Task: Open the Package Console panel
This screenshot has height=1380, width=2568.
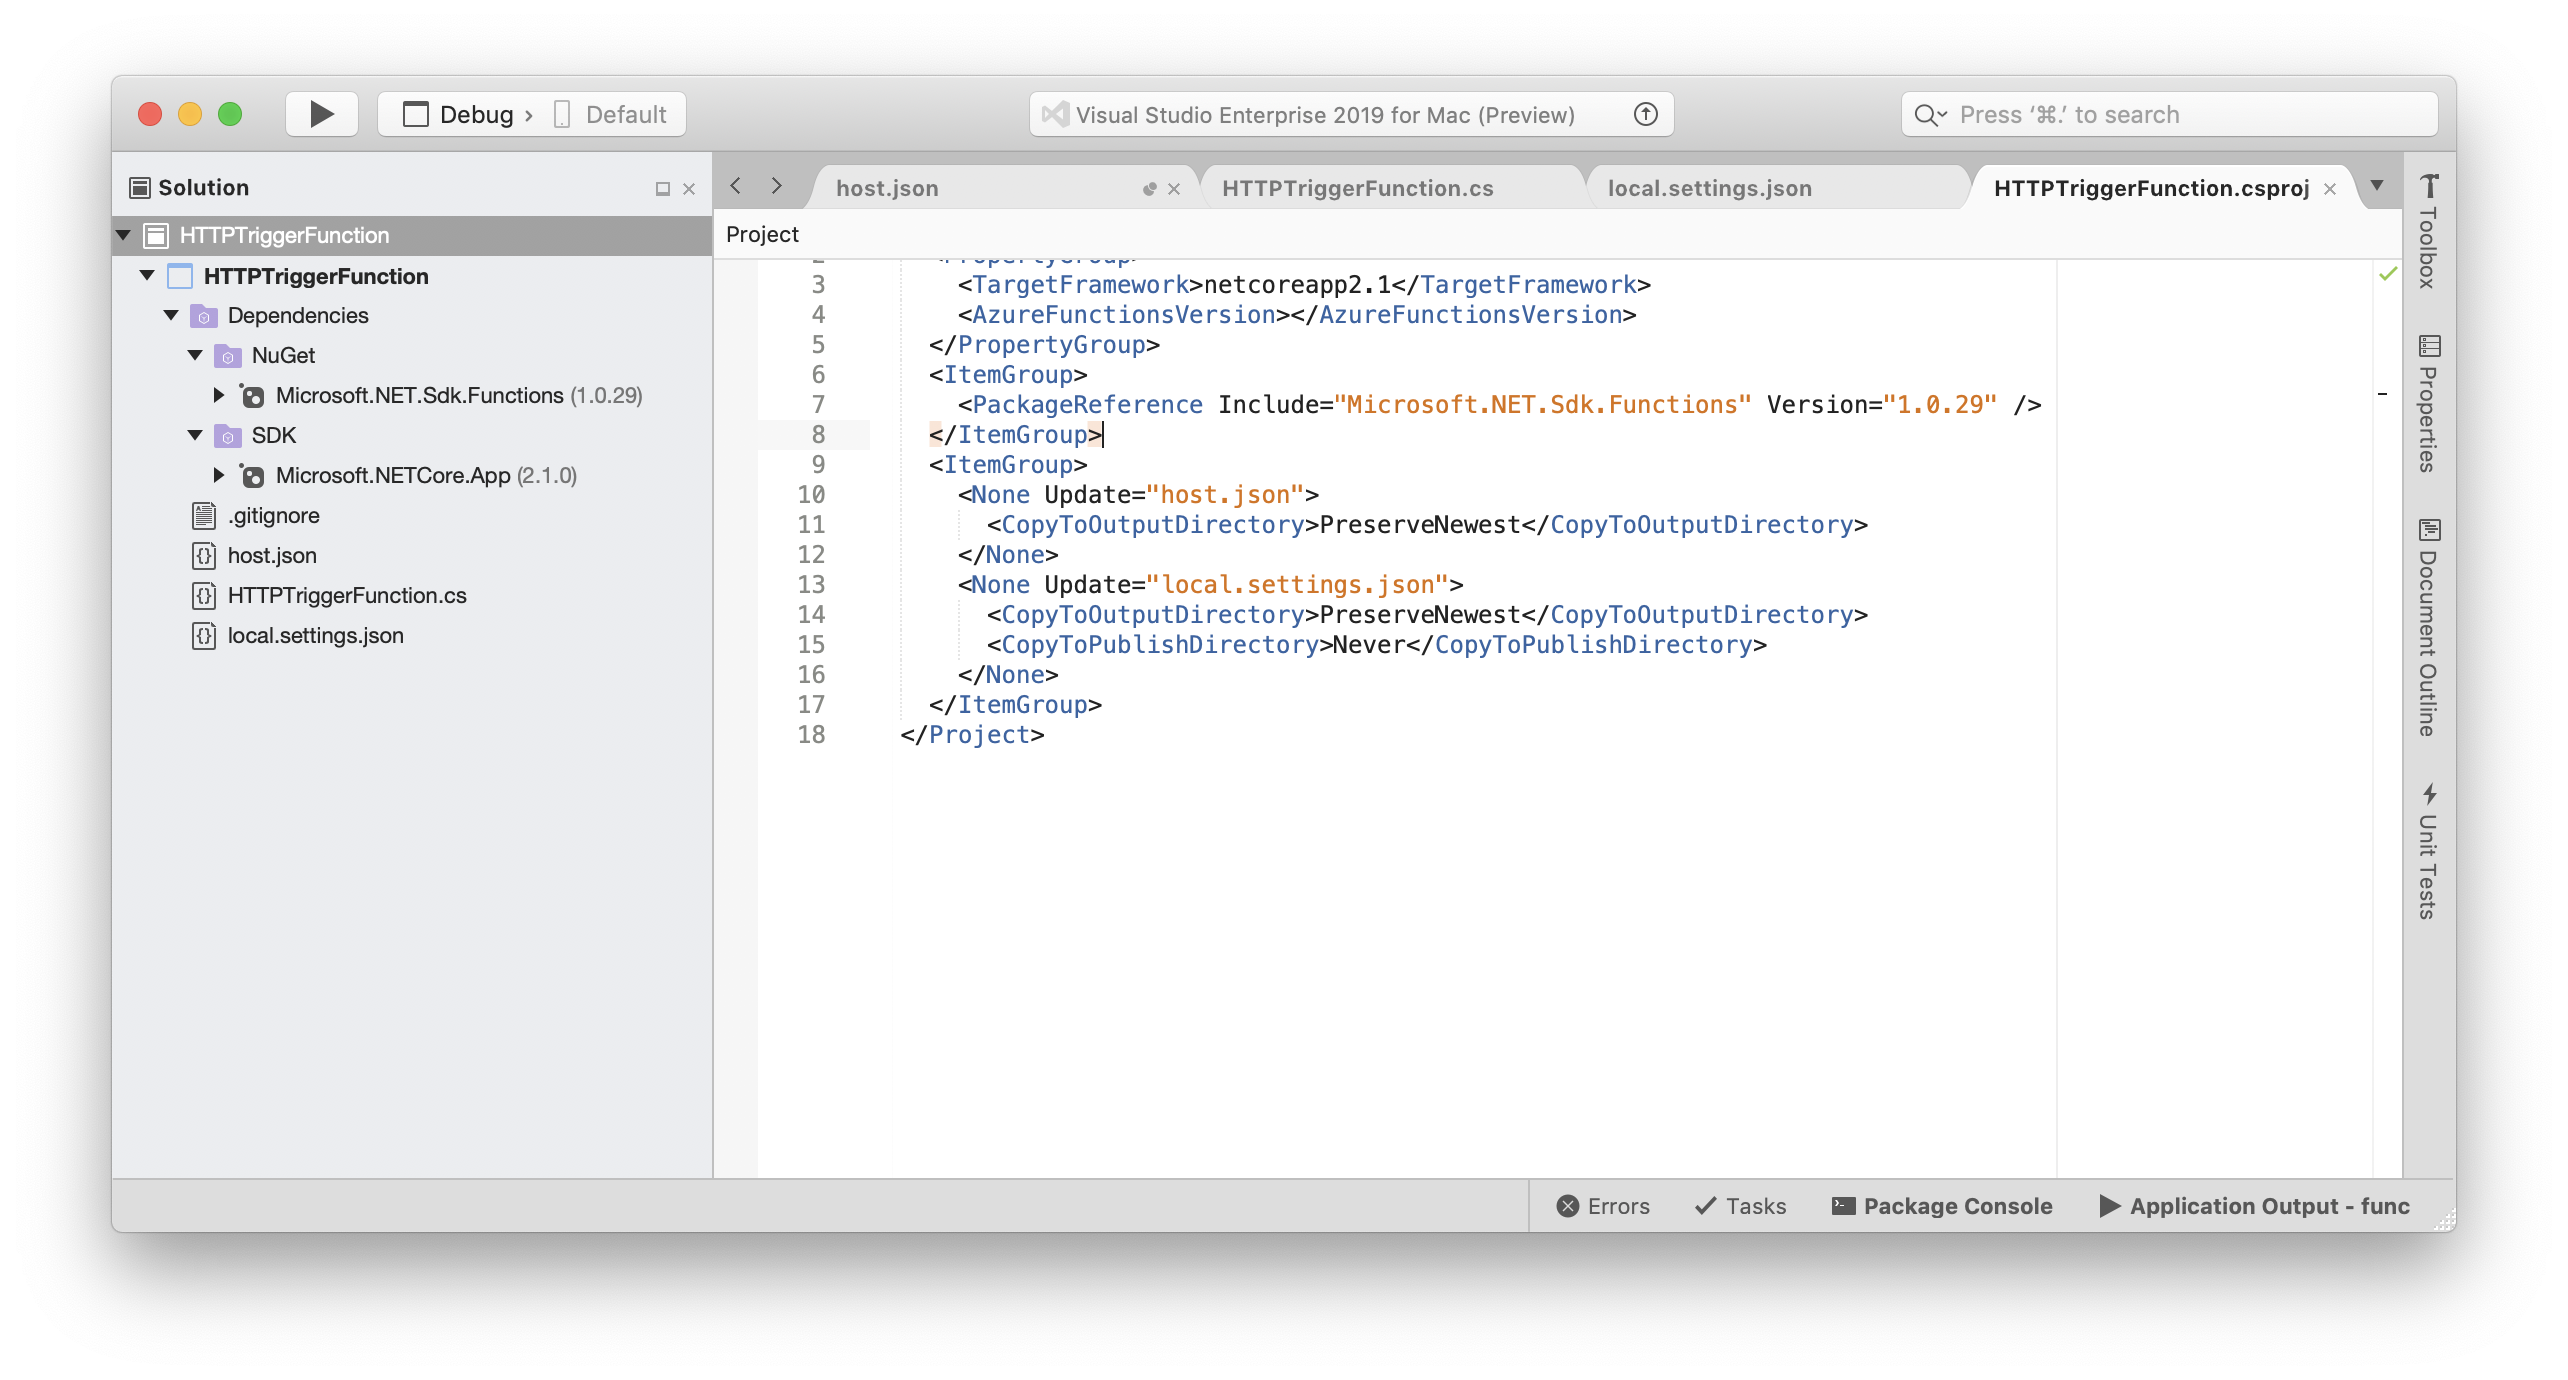Action: pyautogui.click(x=1943, y=1207)
